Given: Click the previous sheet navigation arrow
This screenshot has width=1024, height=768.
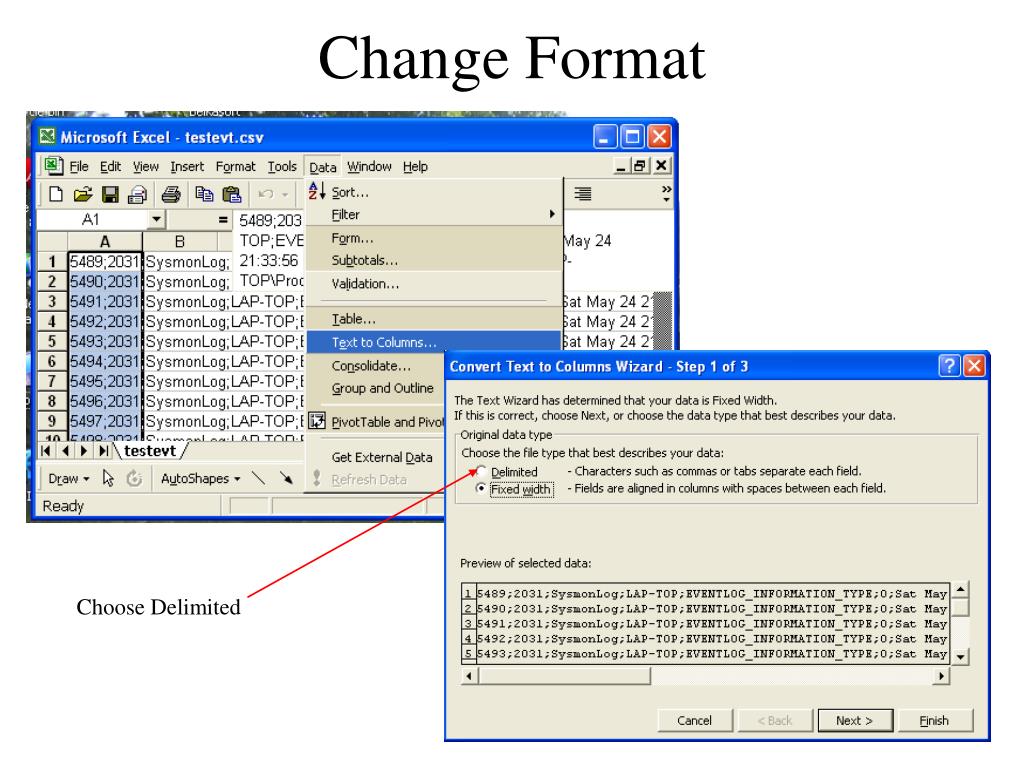Looking at the screenshot, I should pos(65,451).
